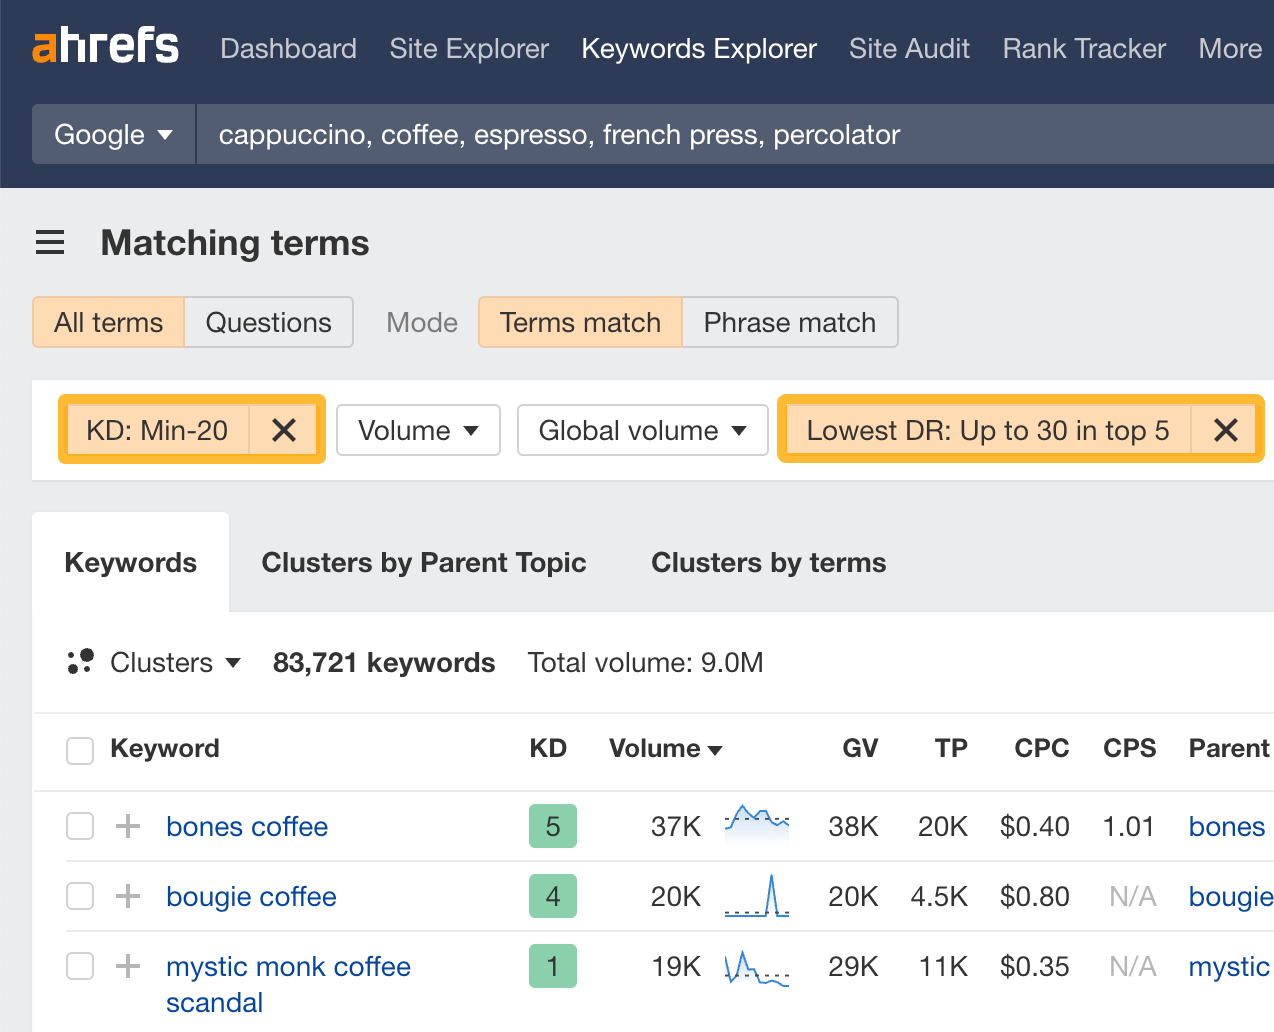Open the Volume filter dropdown

coord(418,430)
